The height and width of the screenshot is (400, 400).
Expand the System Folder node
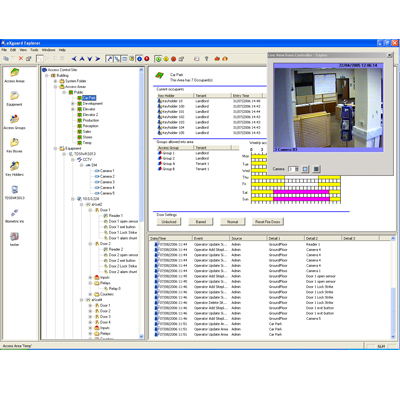(55, 81)
